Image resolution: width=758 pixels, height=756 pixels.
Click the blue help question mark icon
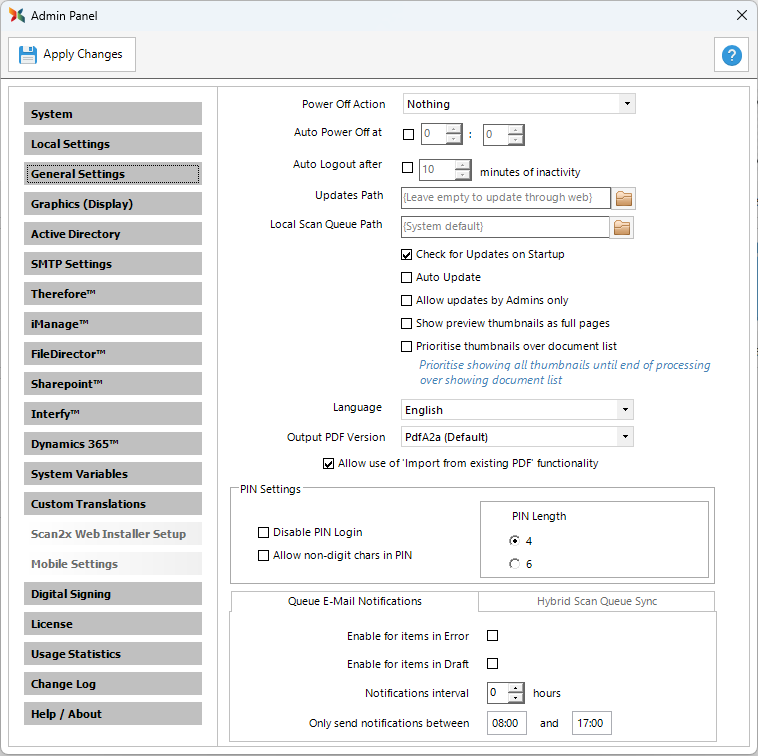(x=731, y=55)
